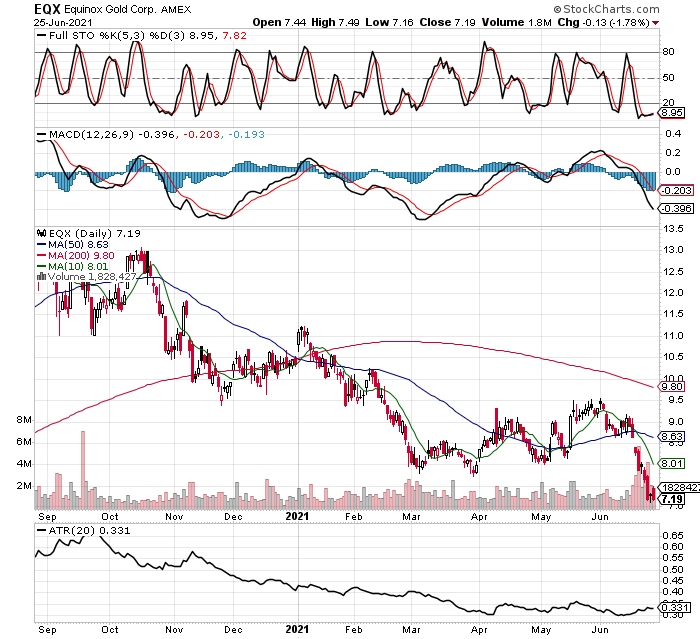The image size is (700, 639).
Task: Click the Chg -0.13 (-1.78%) value
Action: pyautogui.click(x=603, y=22)
